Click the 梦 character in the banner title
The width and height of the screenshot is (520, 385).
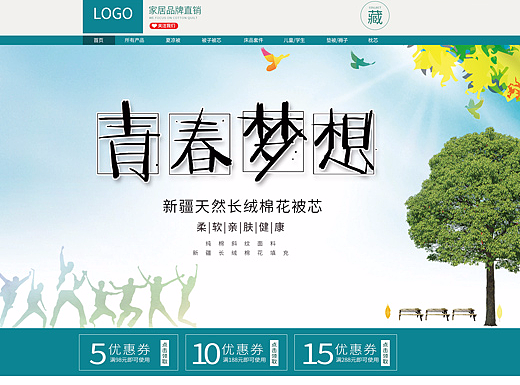tap(273, 142)
